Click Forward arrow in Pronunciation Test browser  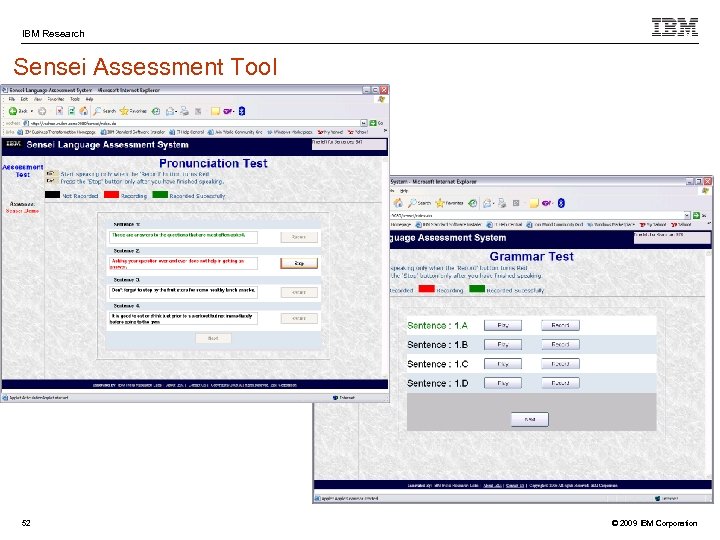pos(42,111)
